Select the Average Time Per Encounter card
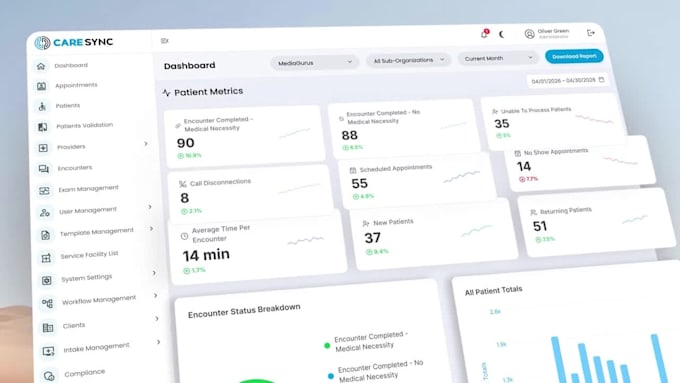 point(258,248)
